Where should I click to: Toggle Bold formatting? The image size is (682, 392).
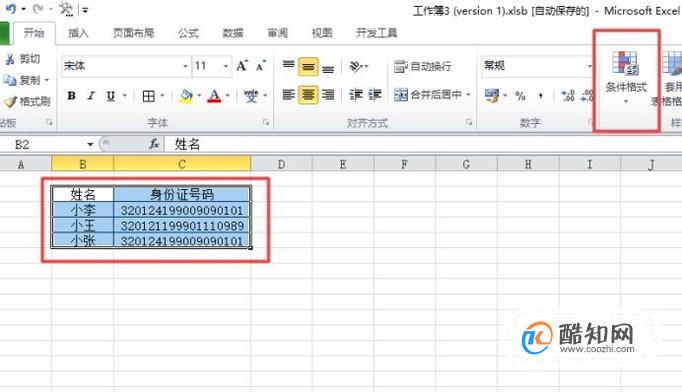point(72,96)
